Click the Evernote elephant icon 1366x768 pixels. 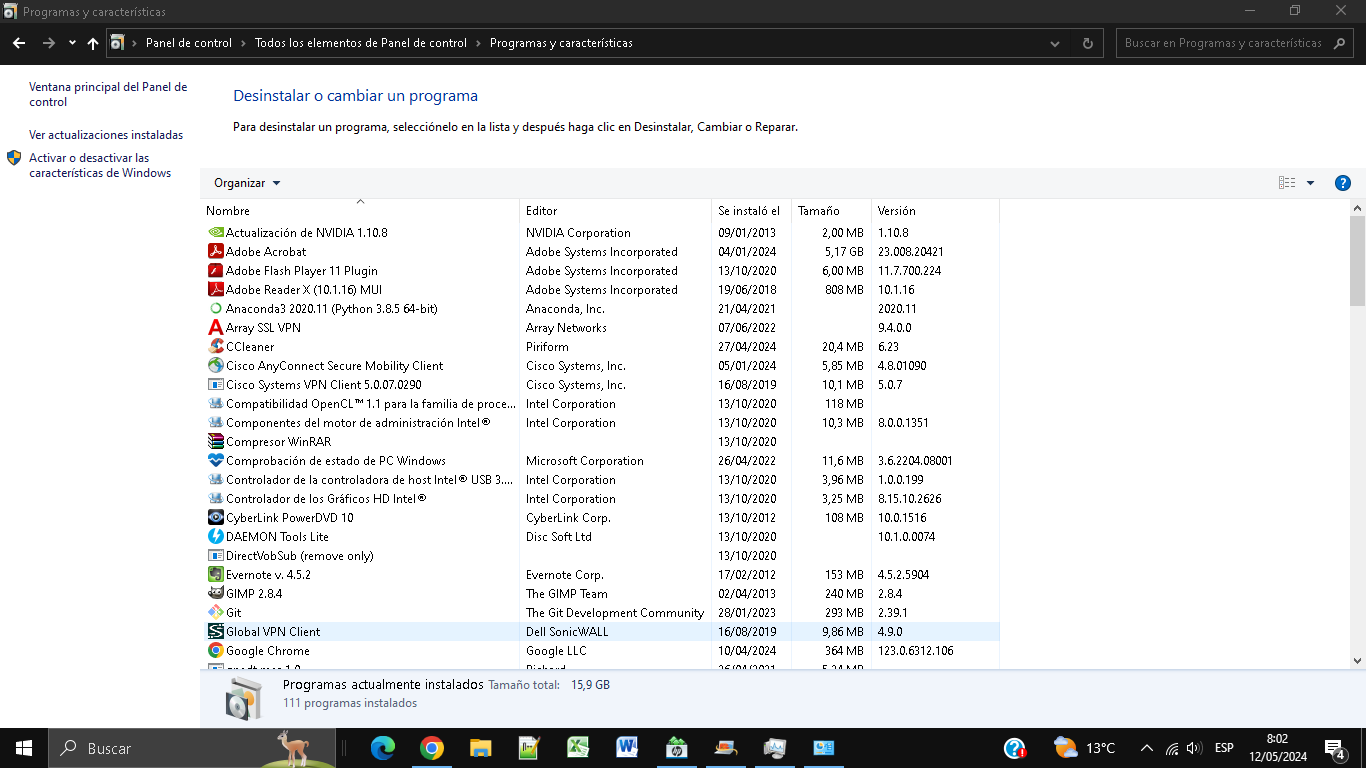[x=215, y=574]
